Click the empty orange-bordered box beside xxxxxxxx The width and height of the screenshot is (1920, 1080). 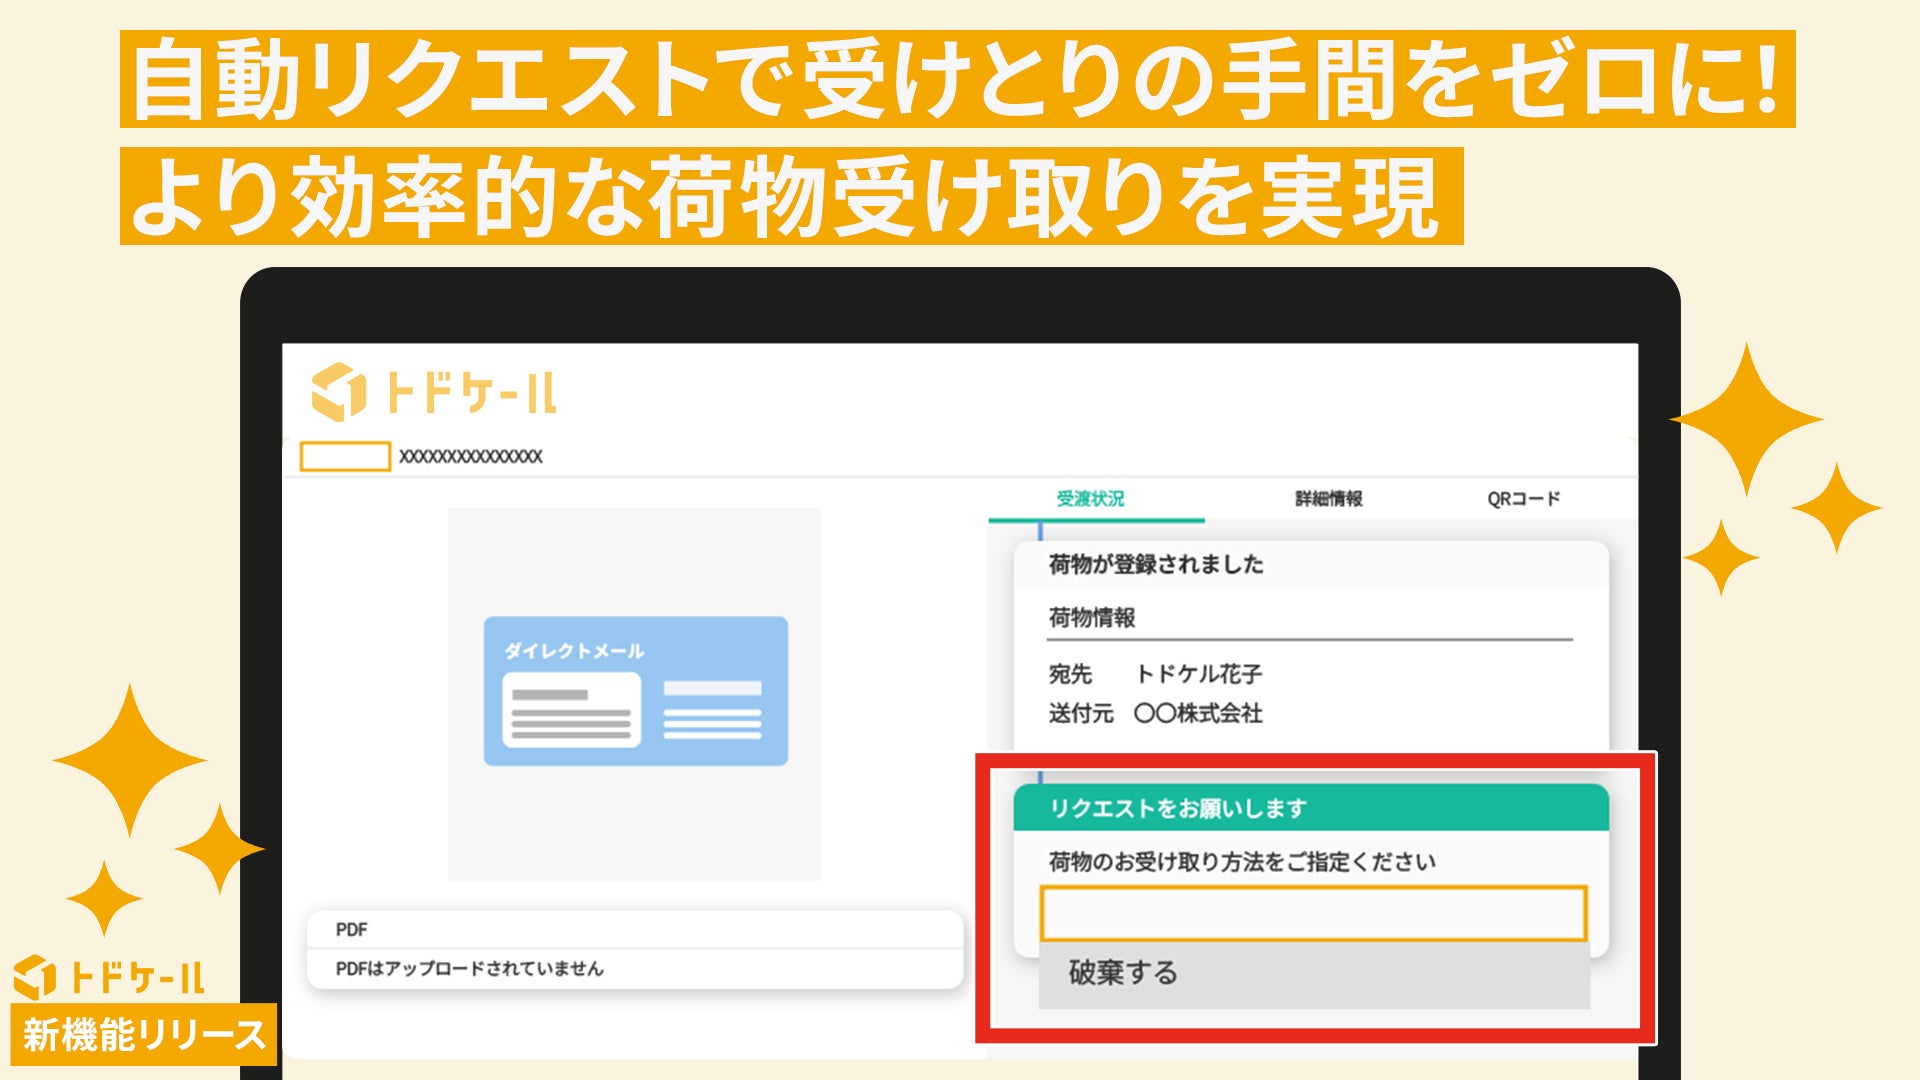(x=345, y=457)
